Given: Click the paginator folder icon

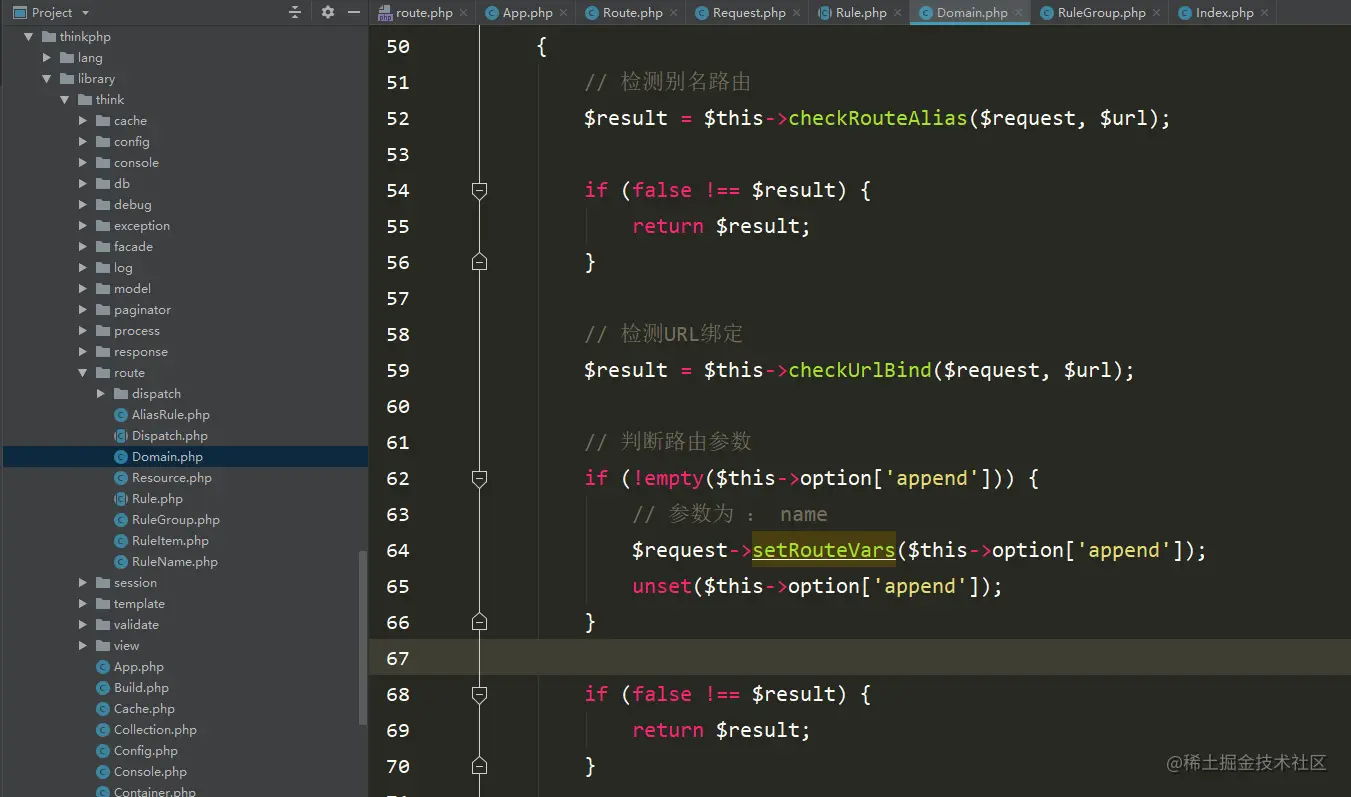Looking at the screenshot, I should pyautogui.click(x=103, y=310).
